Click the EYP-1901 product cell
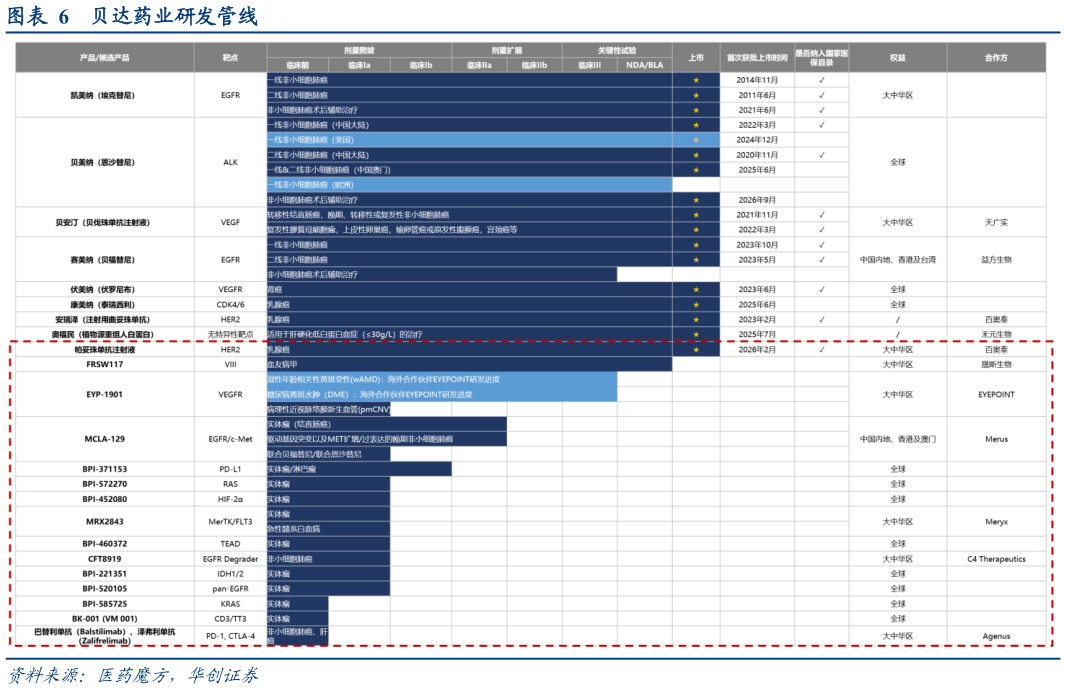Screen dimensions: 1066x689 [105, 394]
